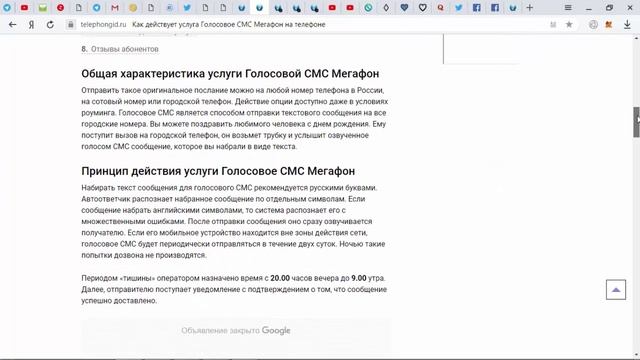Click the telephongid.ru domain in address bar
This screenshot has height=360, width=640.
tap(103, 24)
